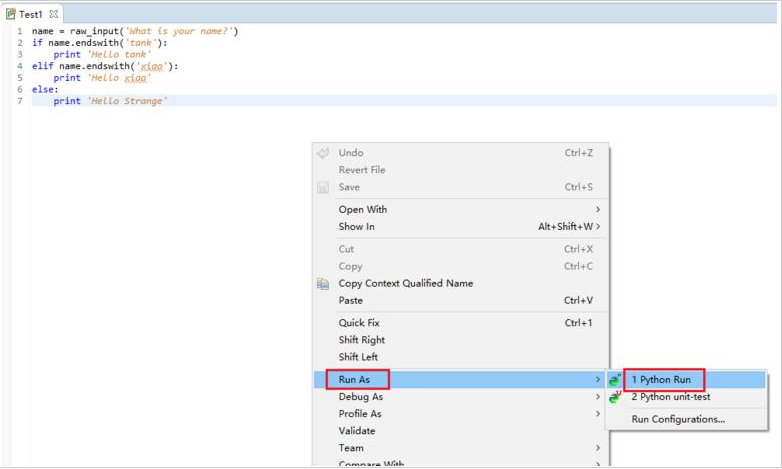Viewport: 782px width, 469px height.
Task: Click Validate in the context menu
Action: tap(357, 431)
